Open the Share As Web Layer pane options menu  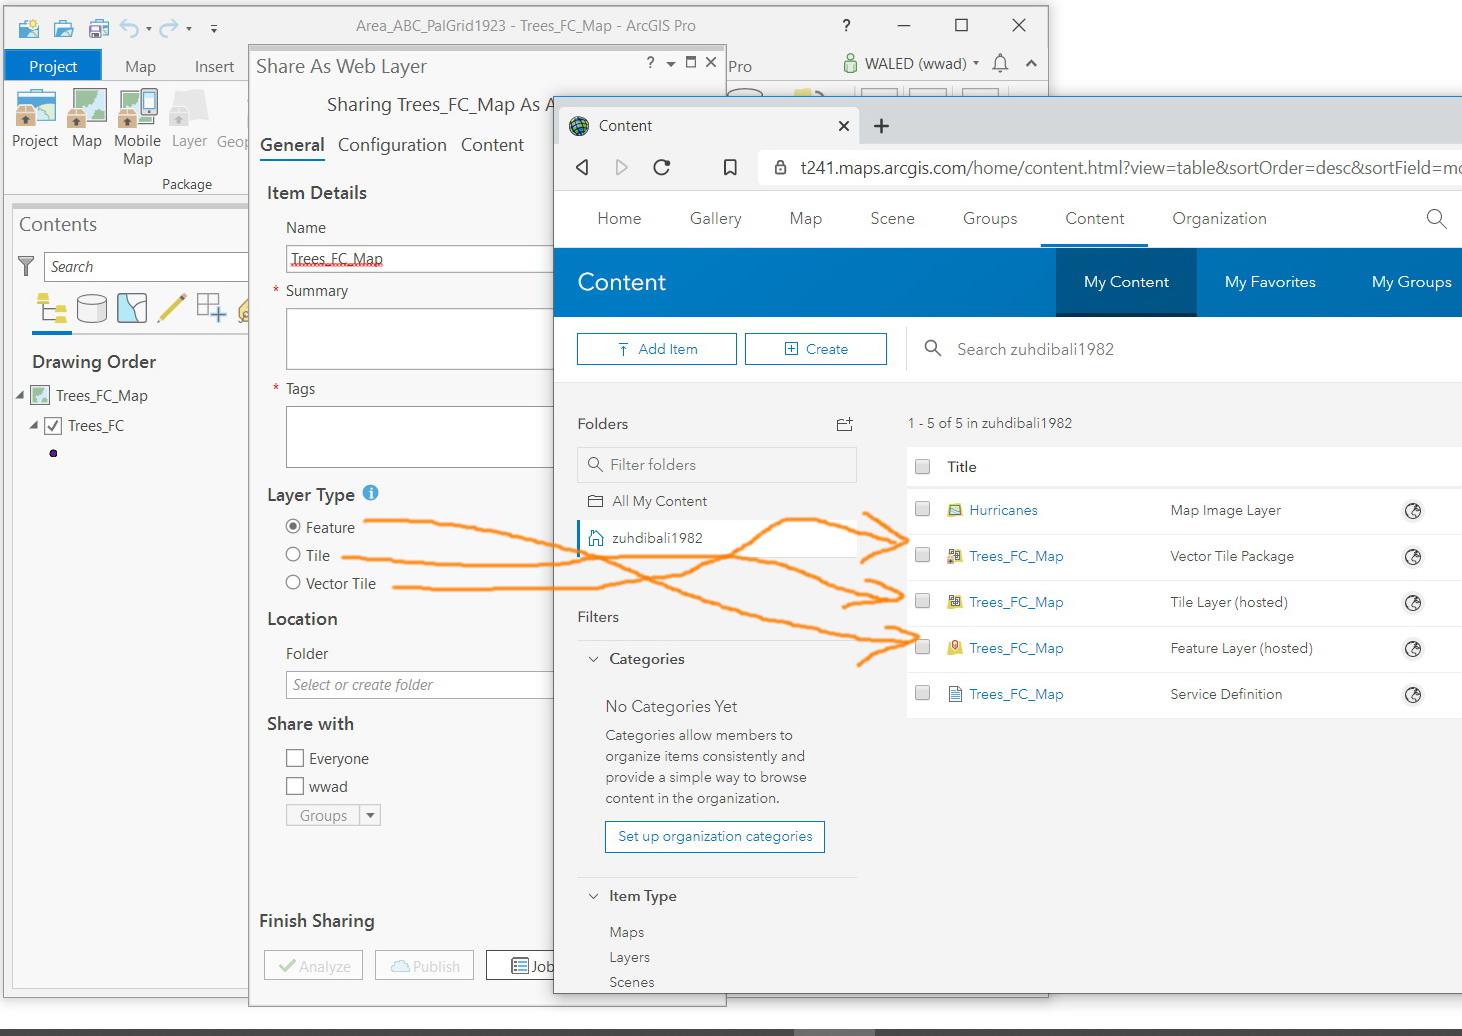[671, 63]
